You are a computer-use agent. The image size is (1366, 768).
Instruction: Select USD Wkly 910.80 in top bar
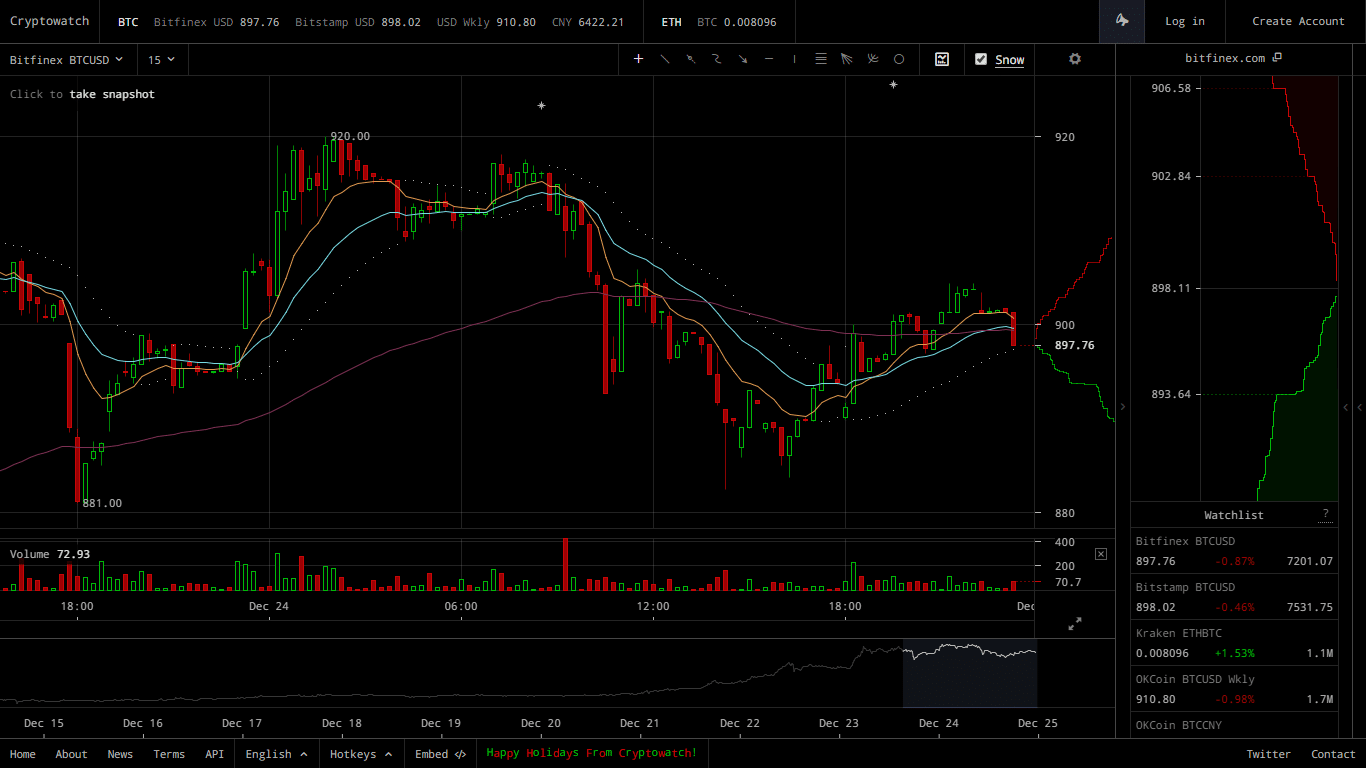point(486,22)
